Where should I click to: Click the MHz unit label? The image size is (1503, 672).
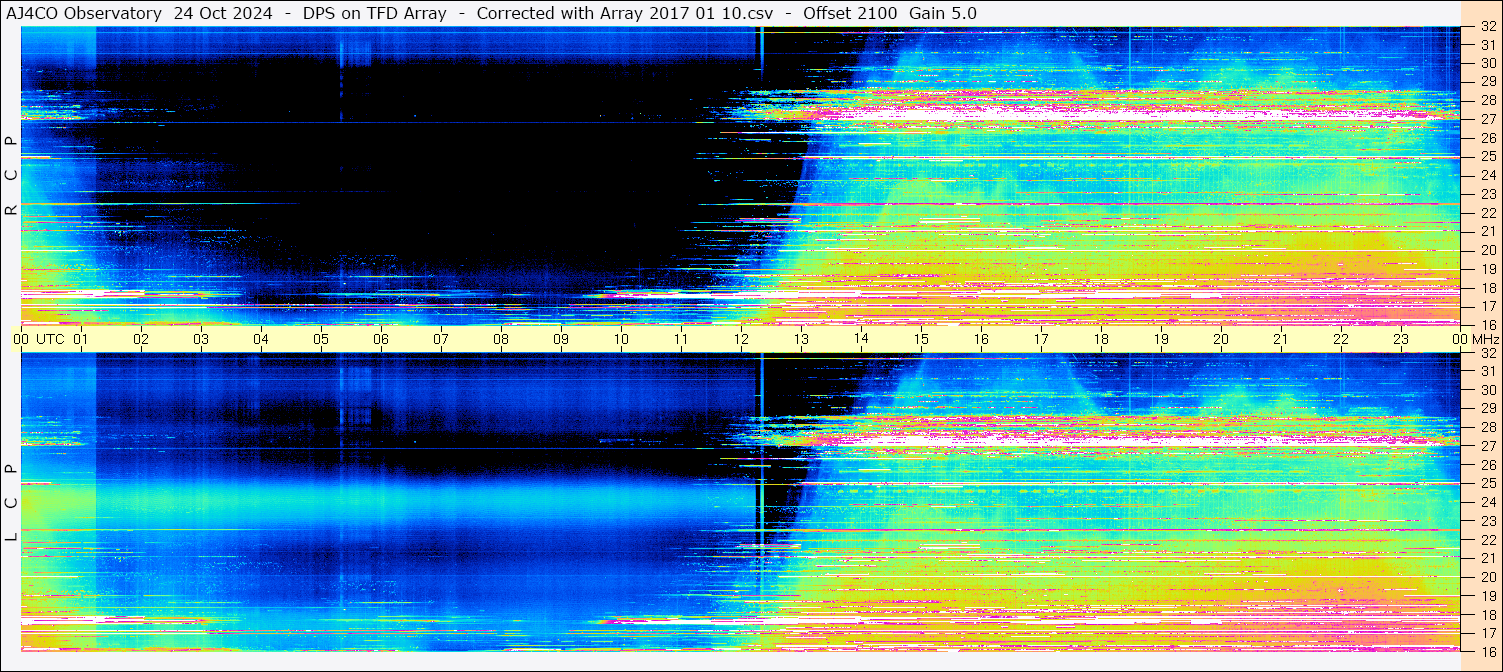click(1486, 339)
